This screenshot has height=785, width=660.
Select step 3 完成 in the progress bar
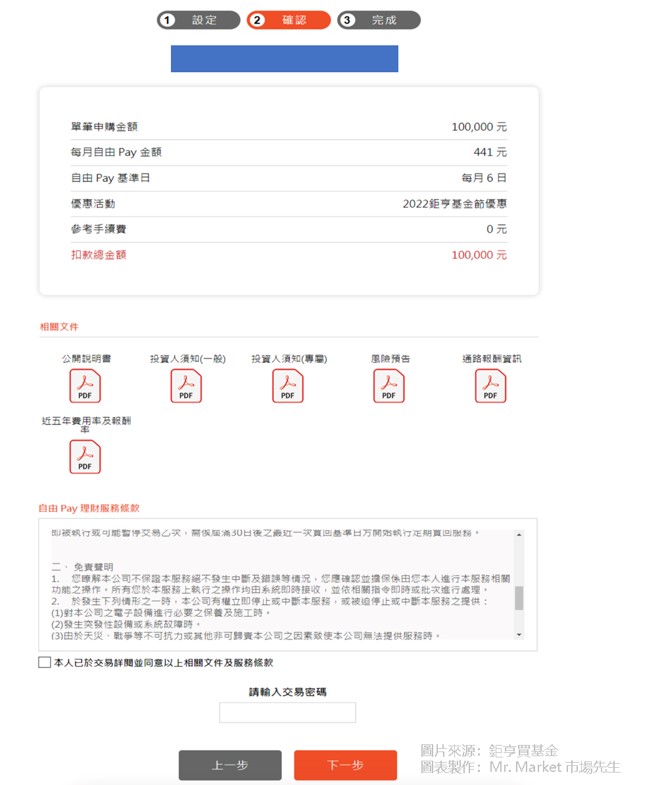pyautogui.click(x=379, y=20)
